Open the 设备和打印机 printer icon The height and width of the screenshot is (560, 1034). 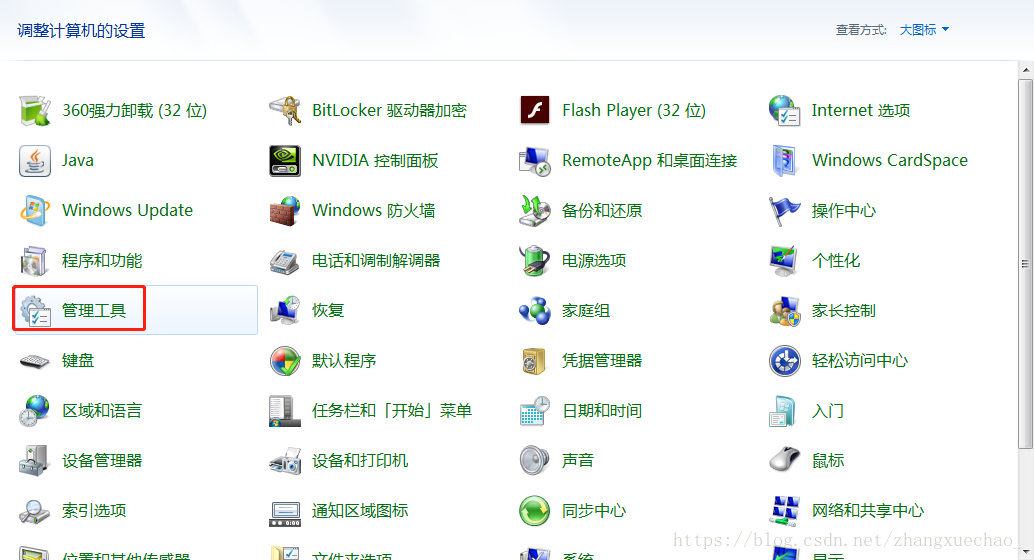point(285,461)
